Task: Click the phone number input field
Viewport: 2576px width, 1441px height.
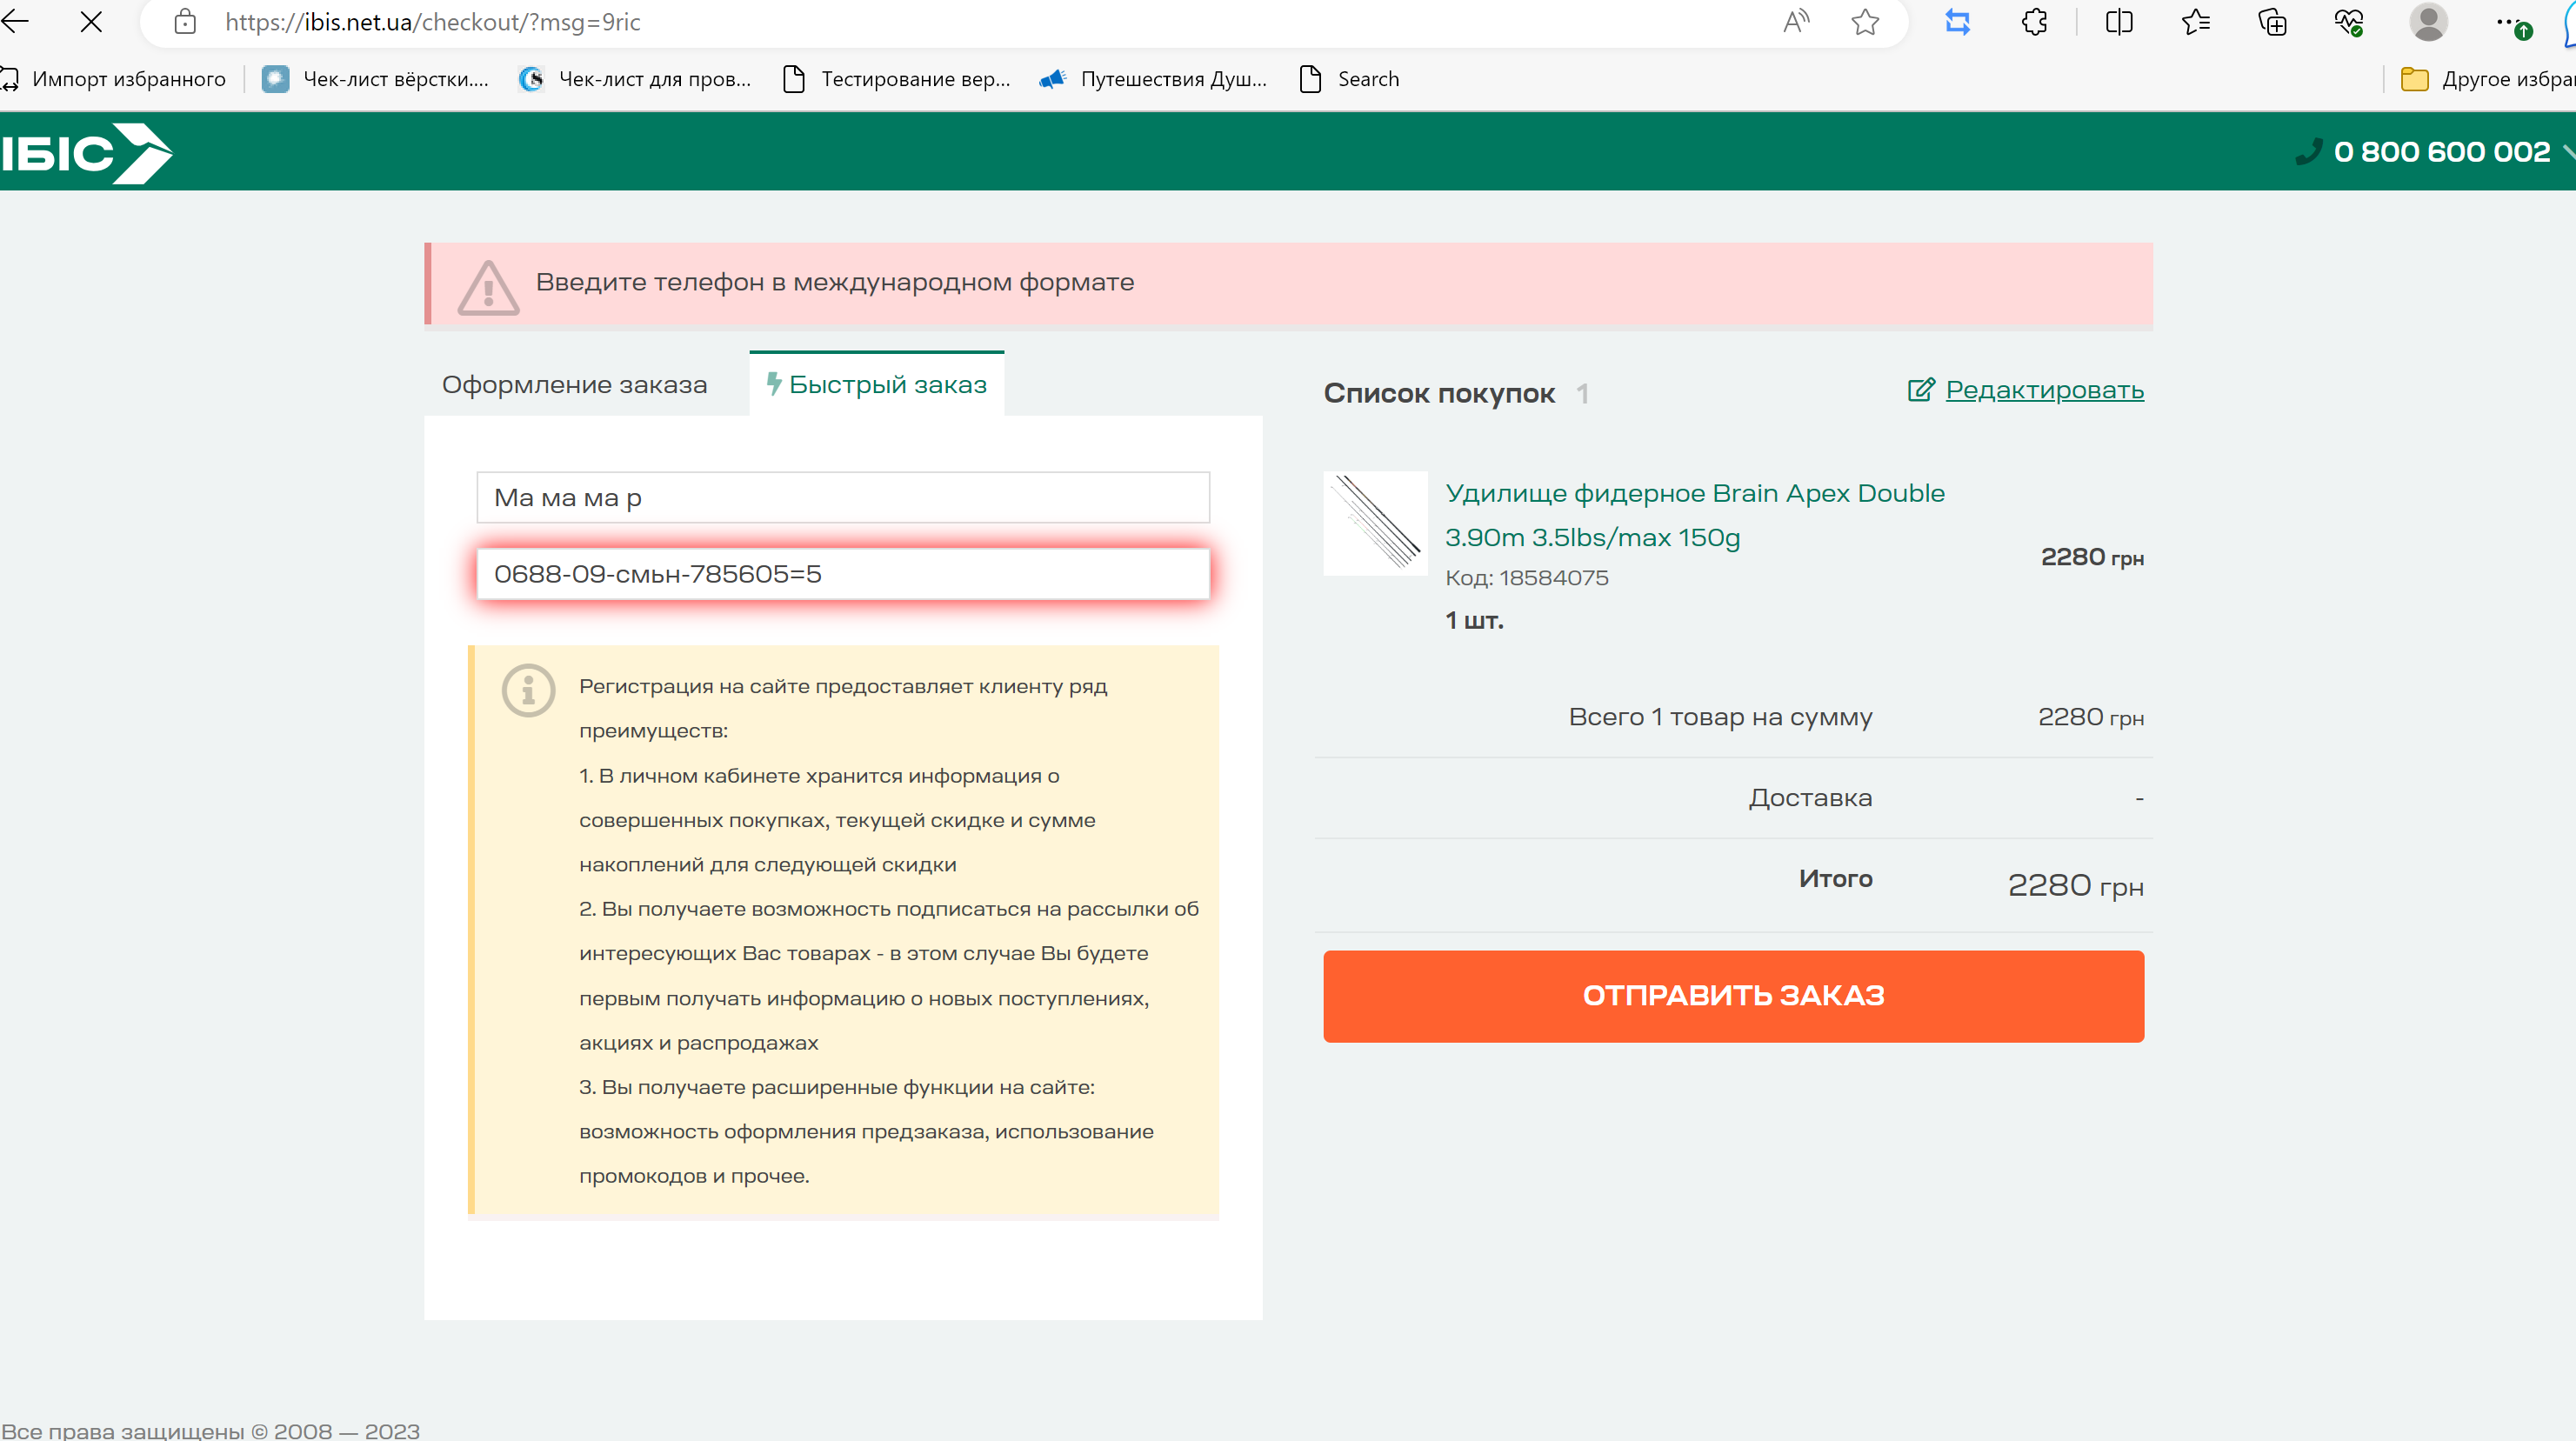Action: pos(843,574)
